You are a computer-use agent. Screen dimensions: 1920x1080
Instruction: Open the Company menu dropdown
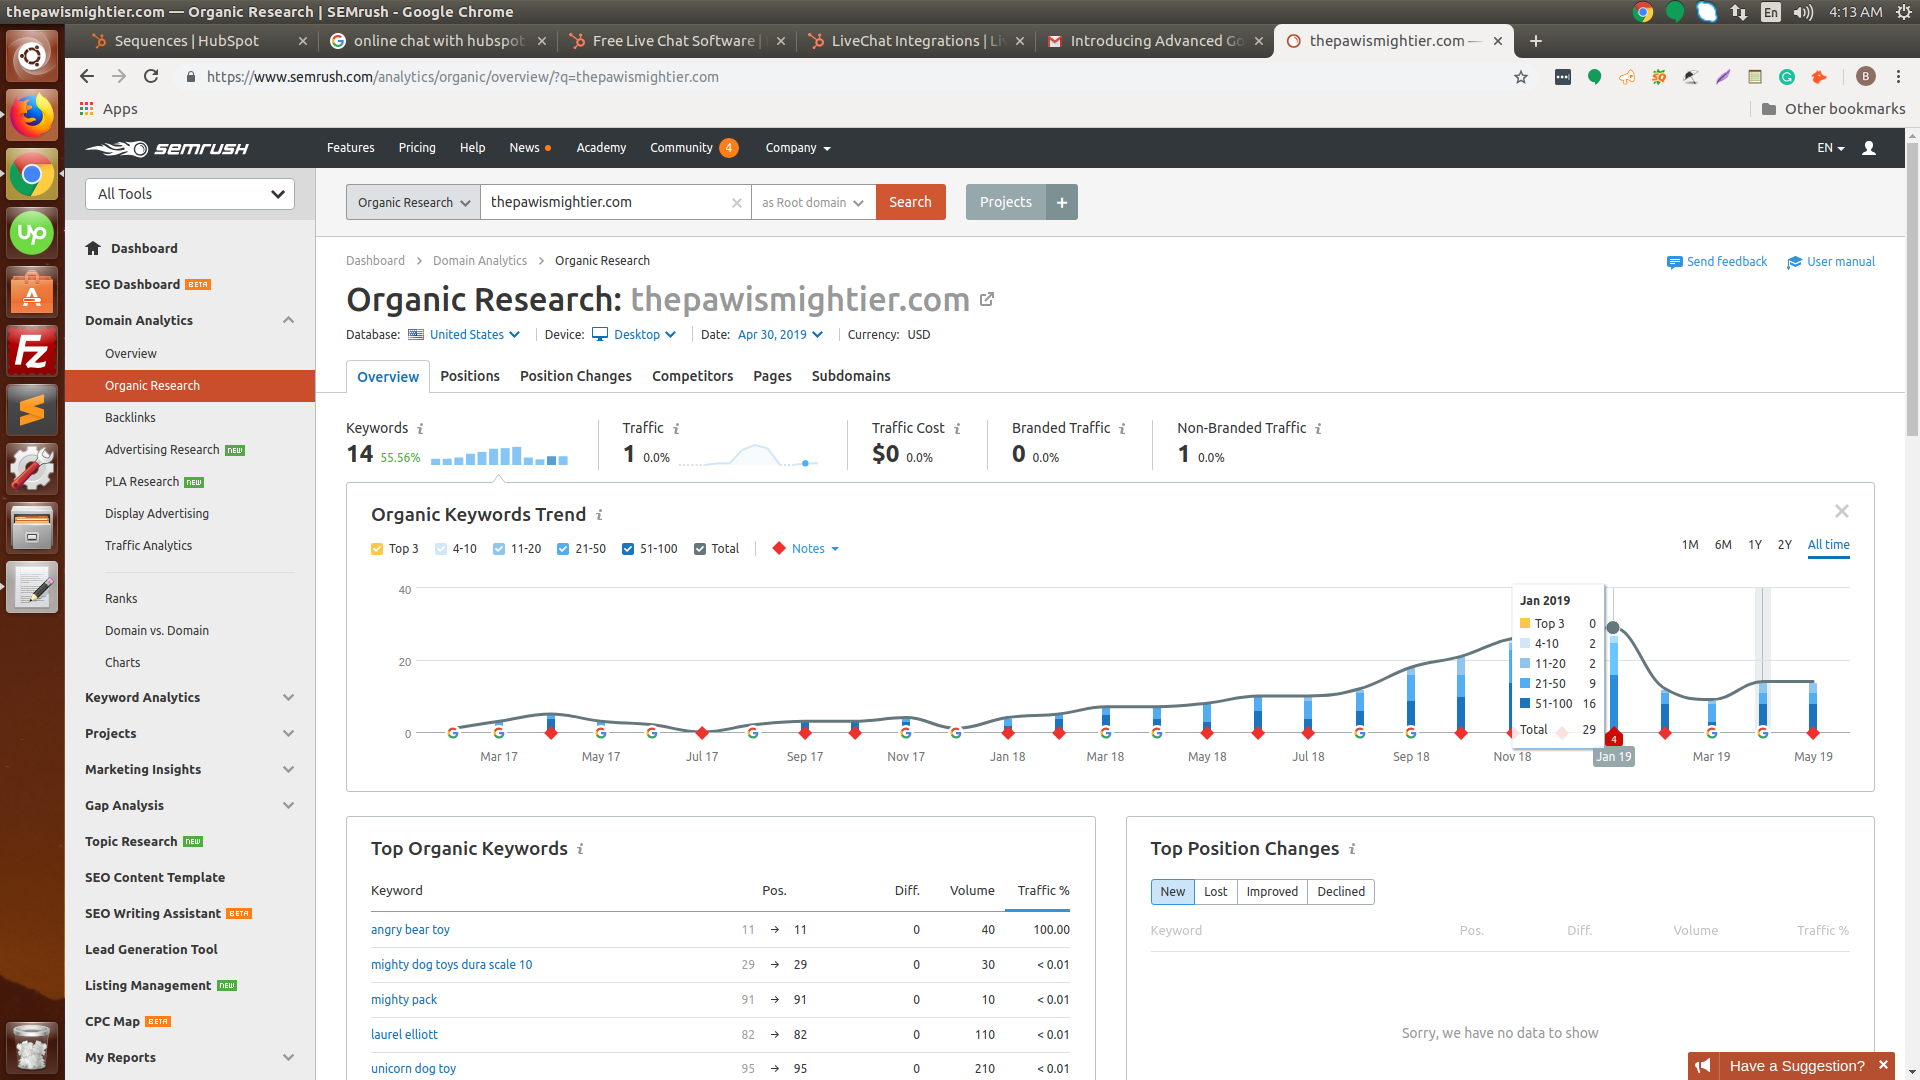(x=798, y=148)
